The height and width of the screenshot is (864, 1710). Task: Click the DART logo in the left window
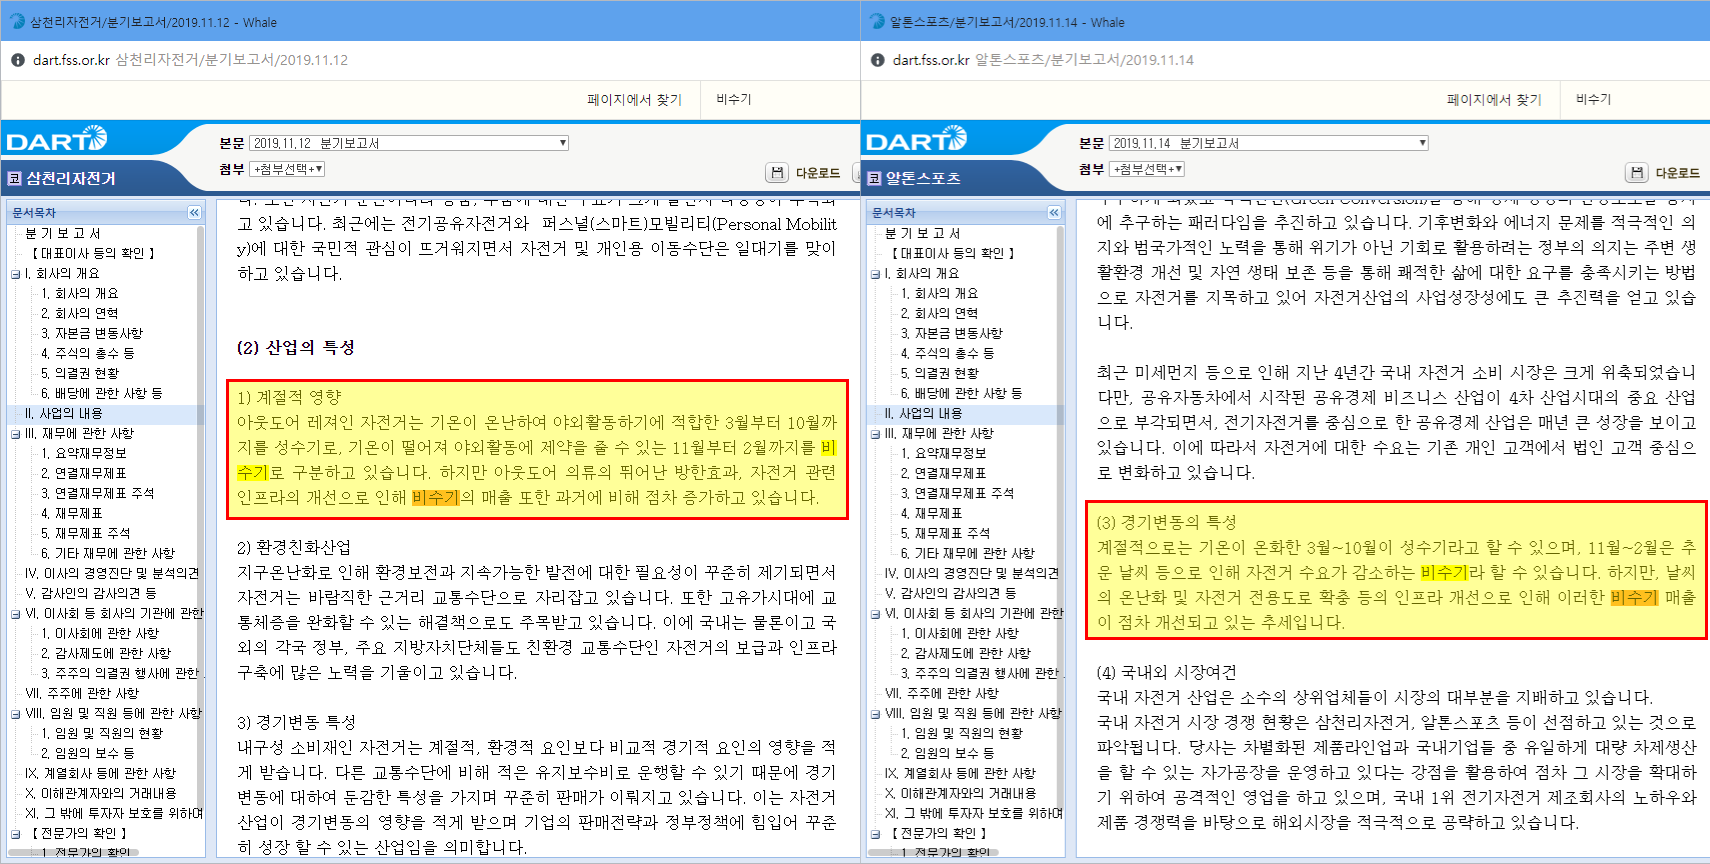(57, 139)
